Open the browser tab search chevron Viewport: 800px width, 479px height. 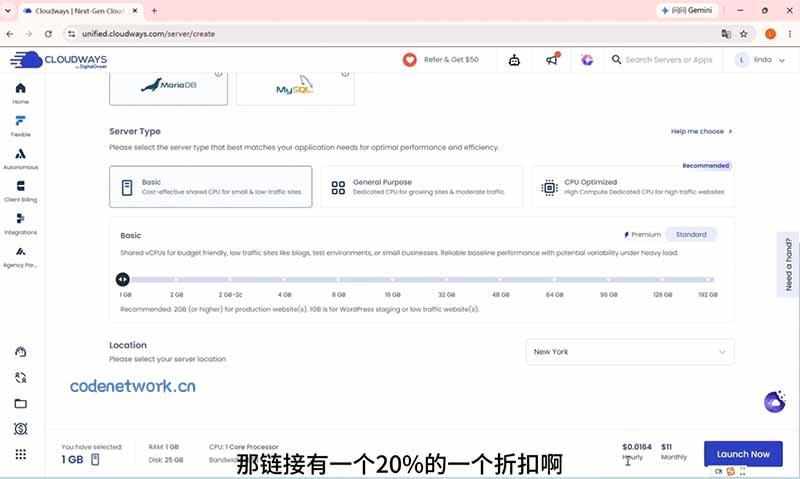point(8,10)
